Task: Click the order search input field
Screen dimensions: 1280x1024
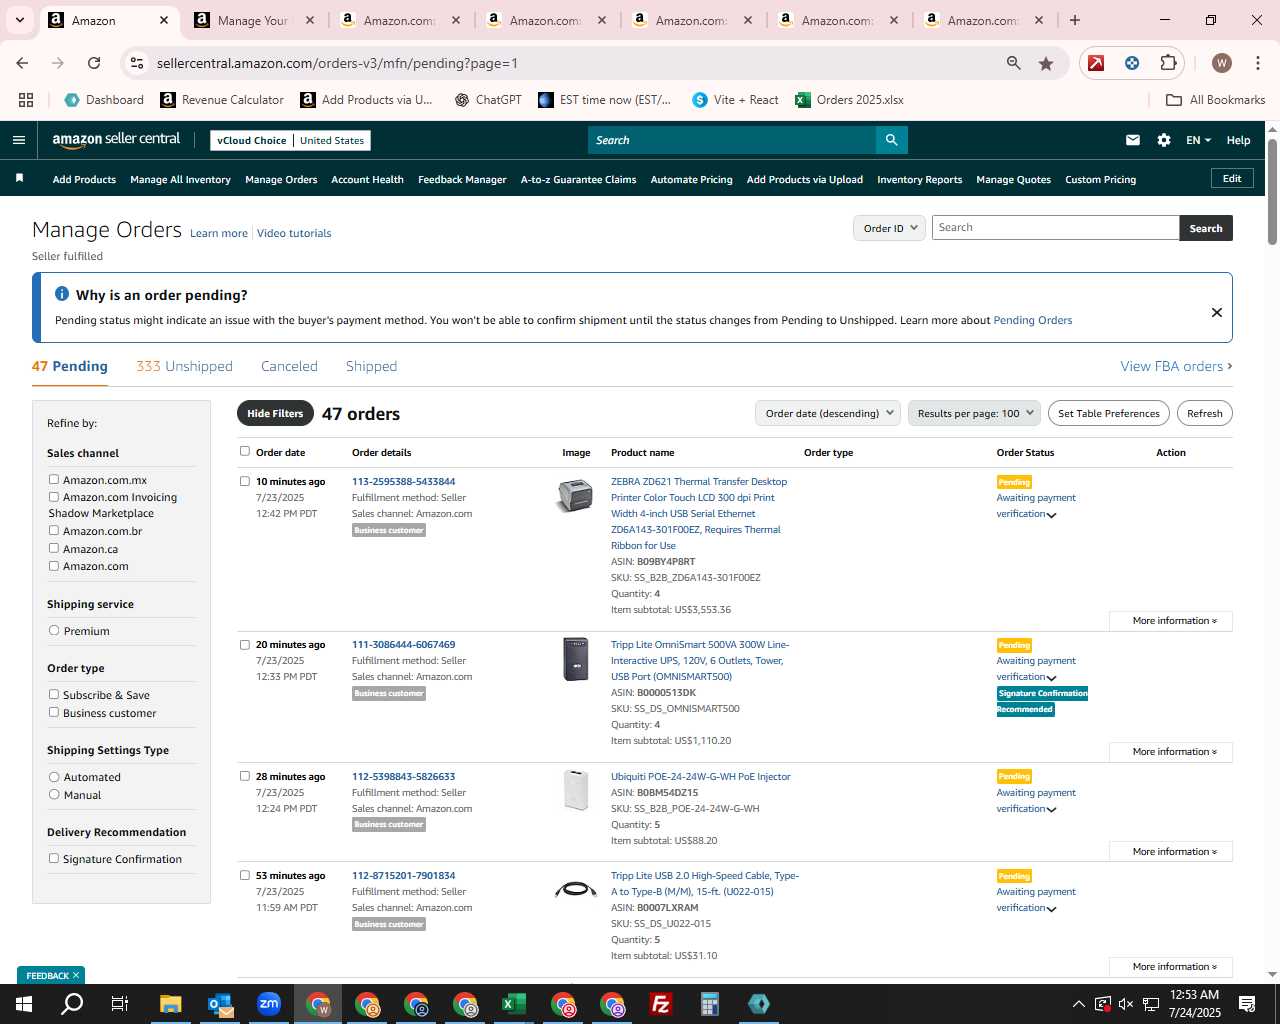Action: 1055,228
